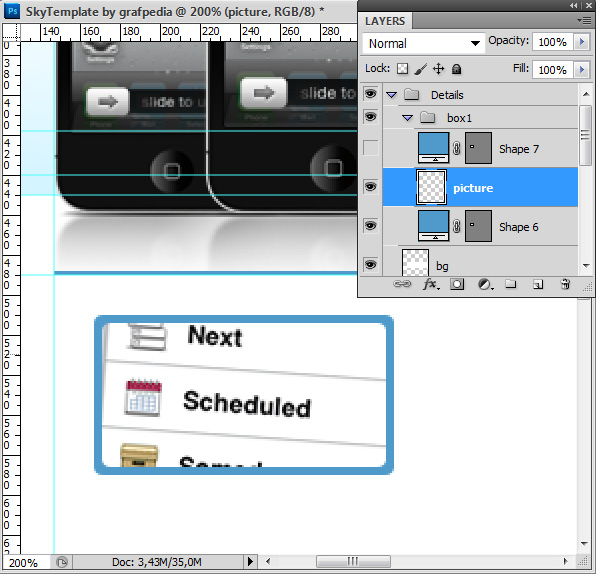Click Shape 7 blue fill color thumbnail
Image resolution: width=596 pixels, height=574 pixels.
tap(433, 149)
